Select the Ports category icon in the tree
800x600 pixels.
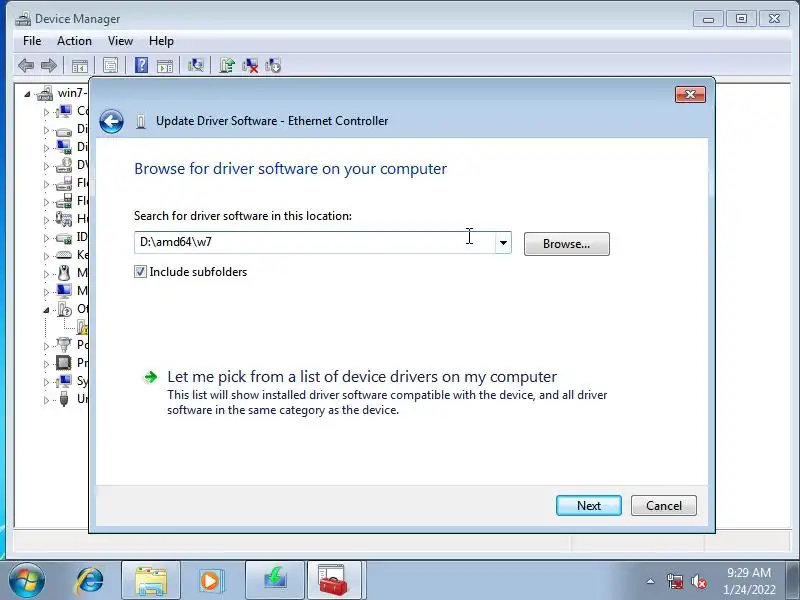click(x=64, y=345)
